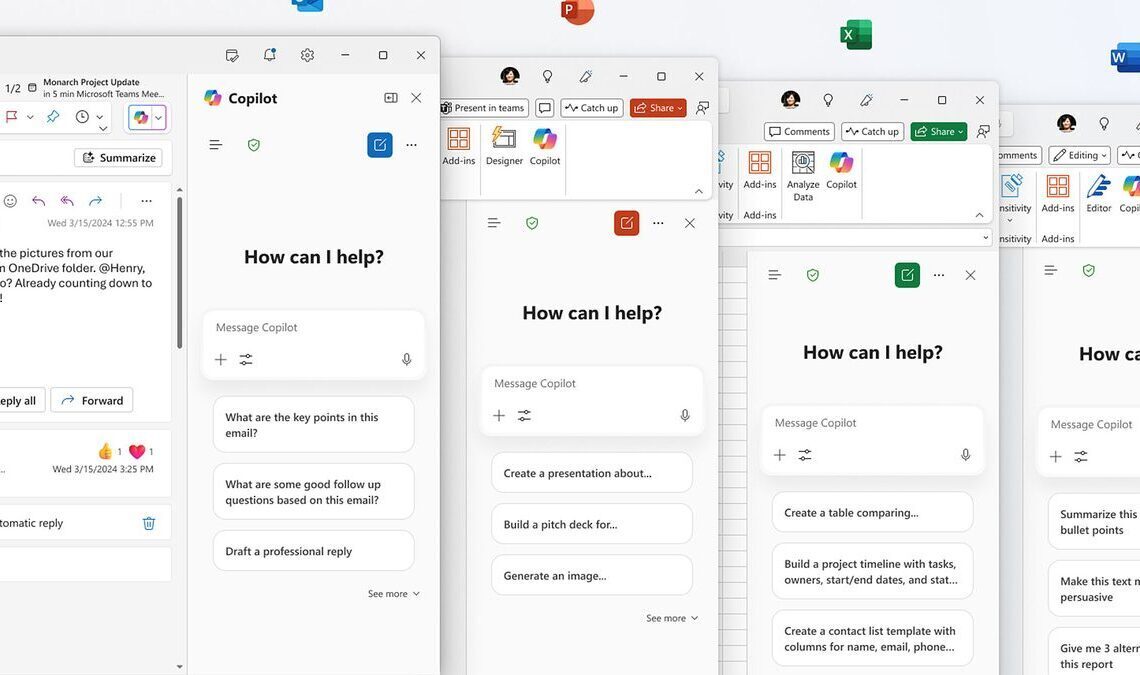The width and height of the screenshot is (1140, 675).
Task: Click the lightbulb icon in PowerPoint title bar
Action: click(x=547, y=76)
